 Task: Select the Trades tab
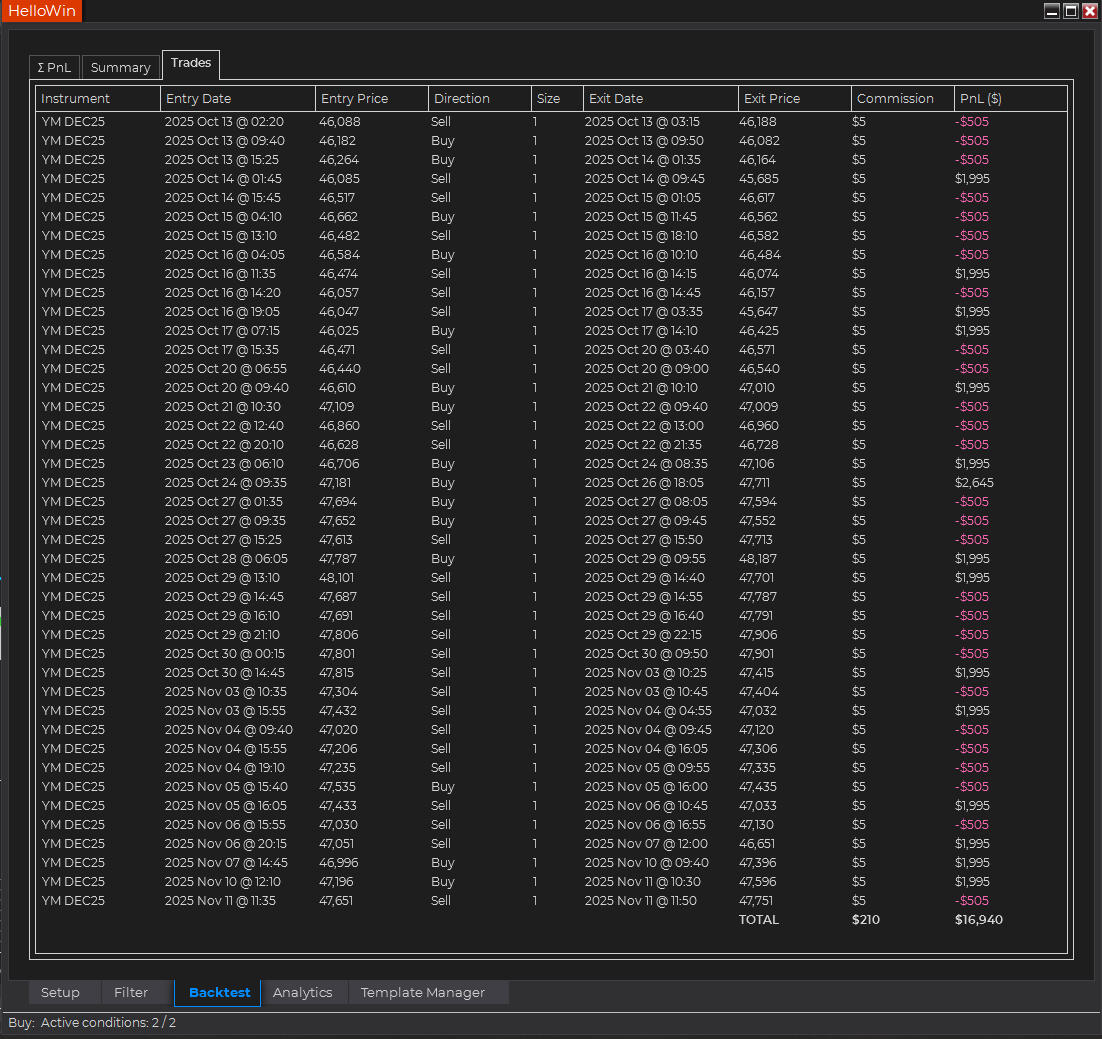pos(191,63)
